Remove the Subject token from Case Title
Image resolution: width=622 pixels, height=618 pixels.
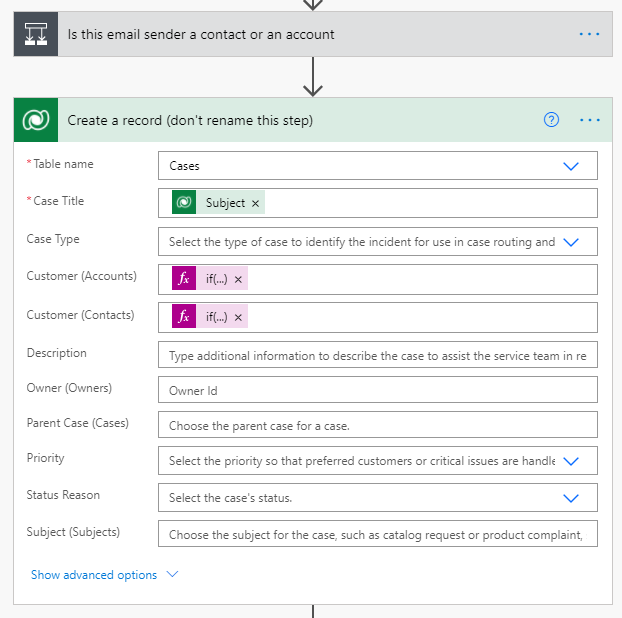pos(256,203)
